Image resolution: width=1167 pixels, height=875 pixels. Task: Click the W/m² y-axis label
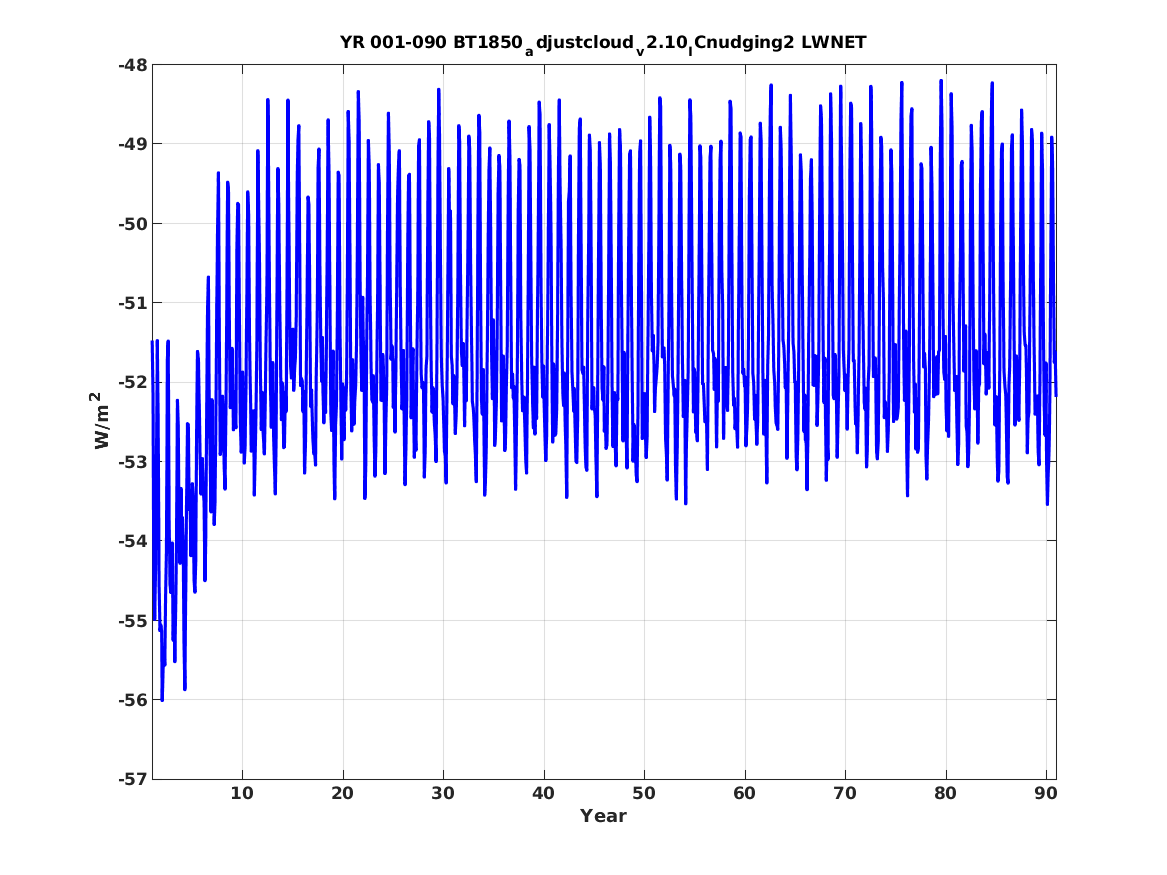tap(101, 420)
